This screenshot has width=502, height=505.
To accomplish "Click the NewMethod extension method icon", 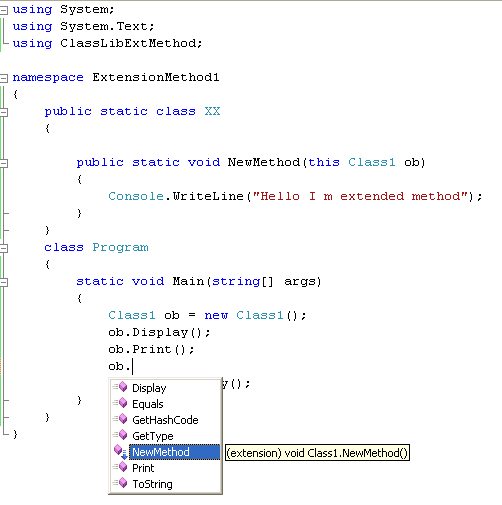I will click(120, 451).
